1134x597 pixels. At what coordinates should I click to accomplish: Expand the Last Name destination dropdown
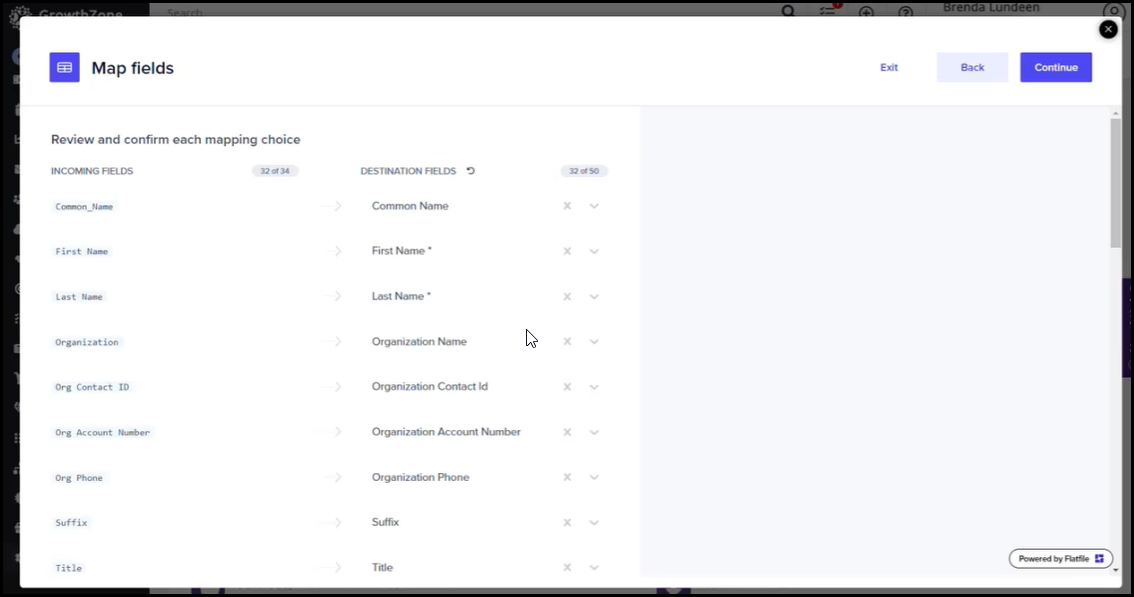coord(594,297)
